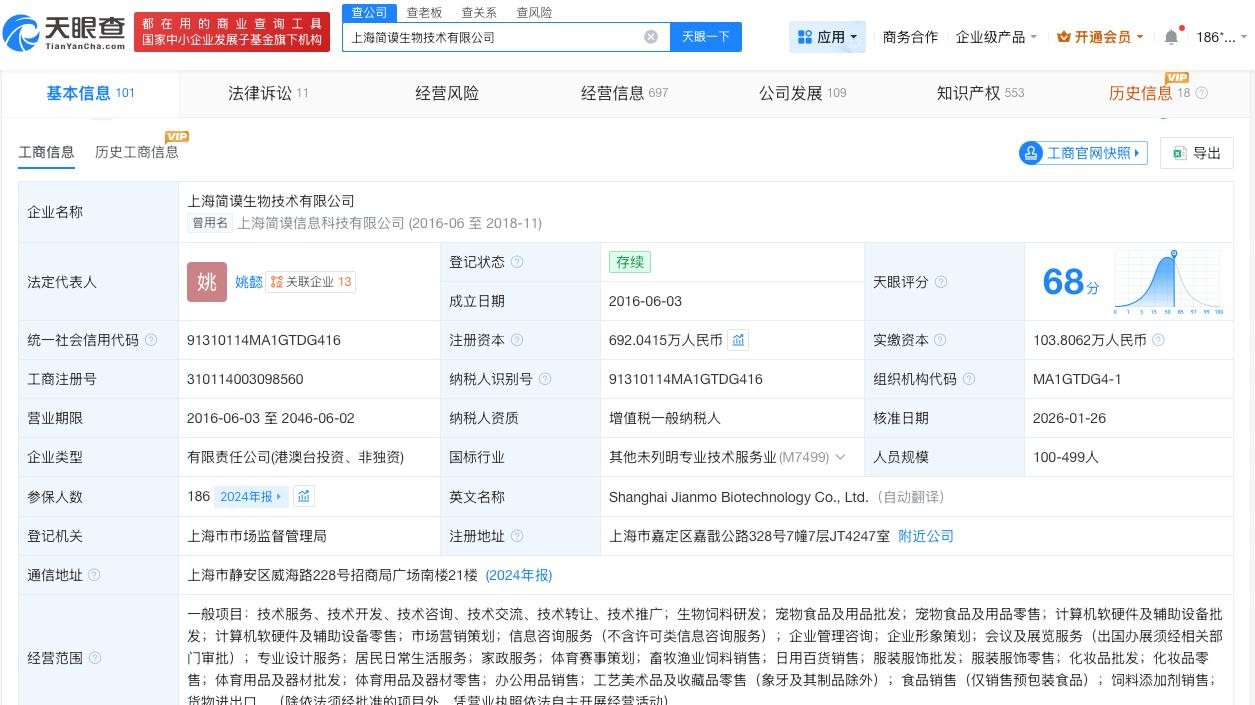1255x705 pixels.
Task: Clear the search box with the X icon
Action: pyautogui.click(x=651, y=36)
